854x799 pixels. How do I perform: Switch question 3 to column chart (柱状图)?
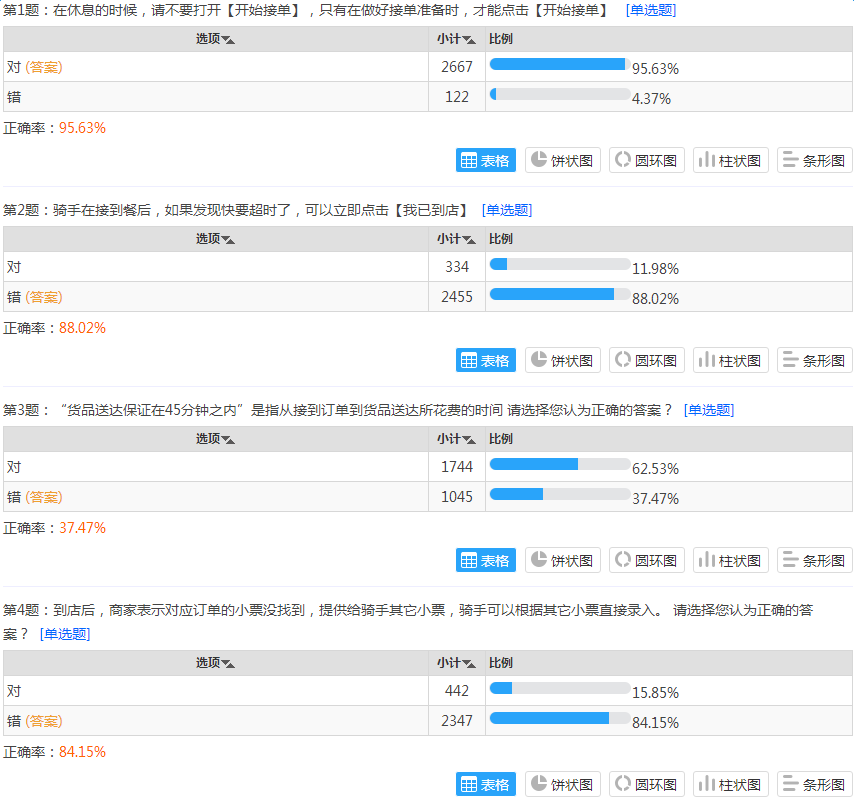click(731, 560)
